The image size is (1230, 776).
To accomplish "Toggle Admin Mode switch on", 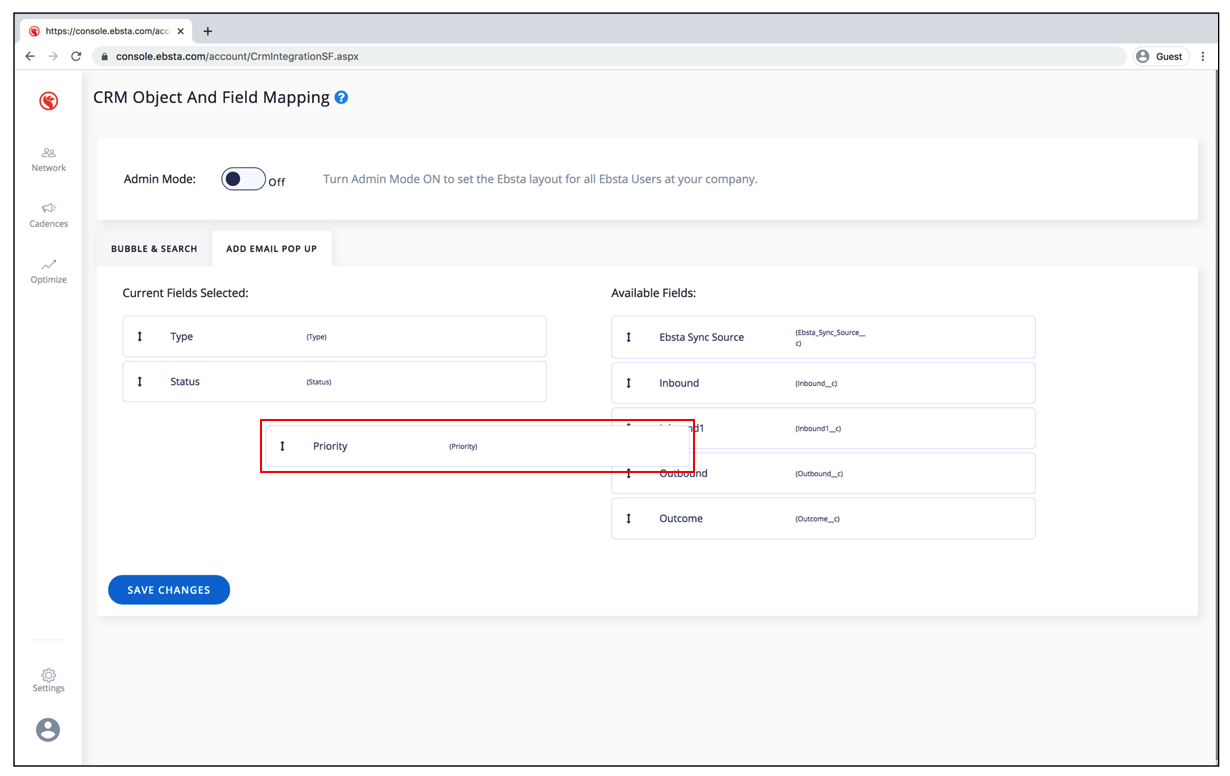I will 243,179.
